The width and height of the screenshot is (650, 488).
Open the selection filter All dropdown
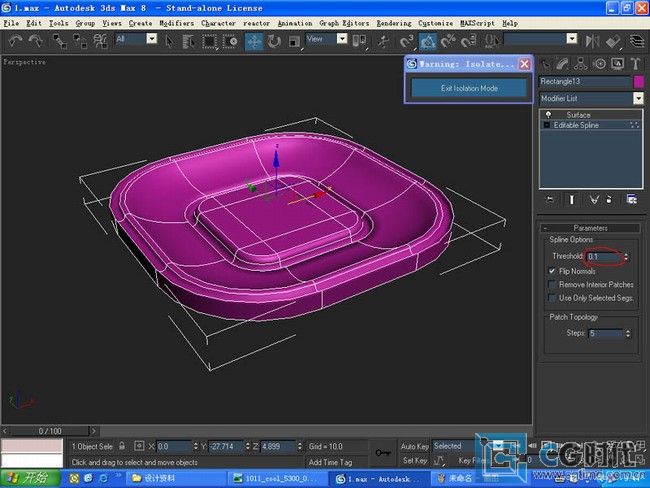pyautogui.click(x=152, y=39)
